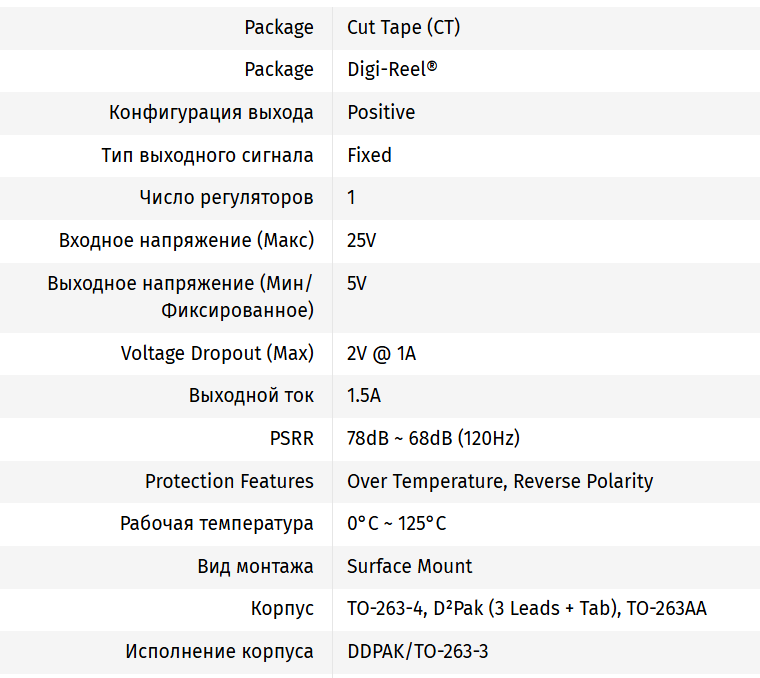
Task: Select the "0°C ~ 125°C" temperature value
Action: 396,523
